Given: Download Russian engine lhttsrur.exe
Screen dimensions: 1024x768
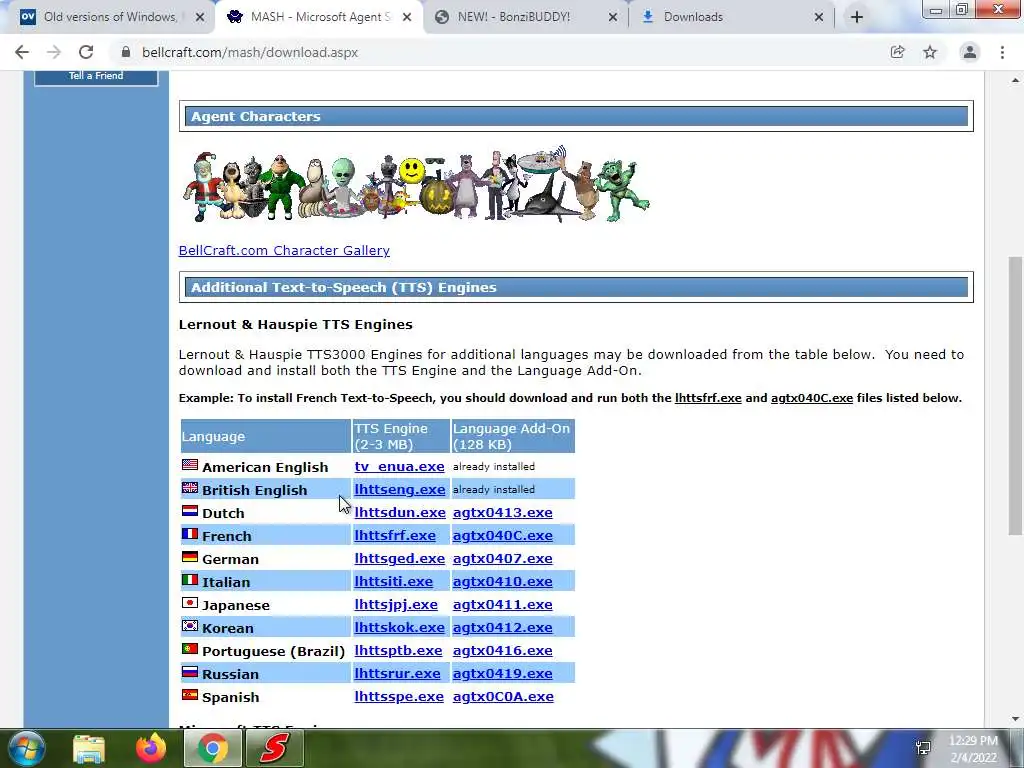Looking at the screenshot, I should click(397, 674).
